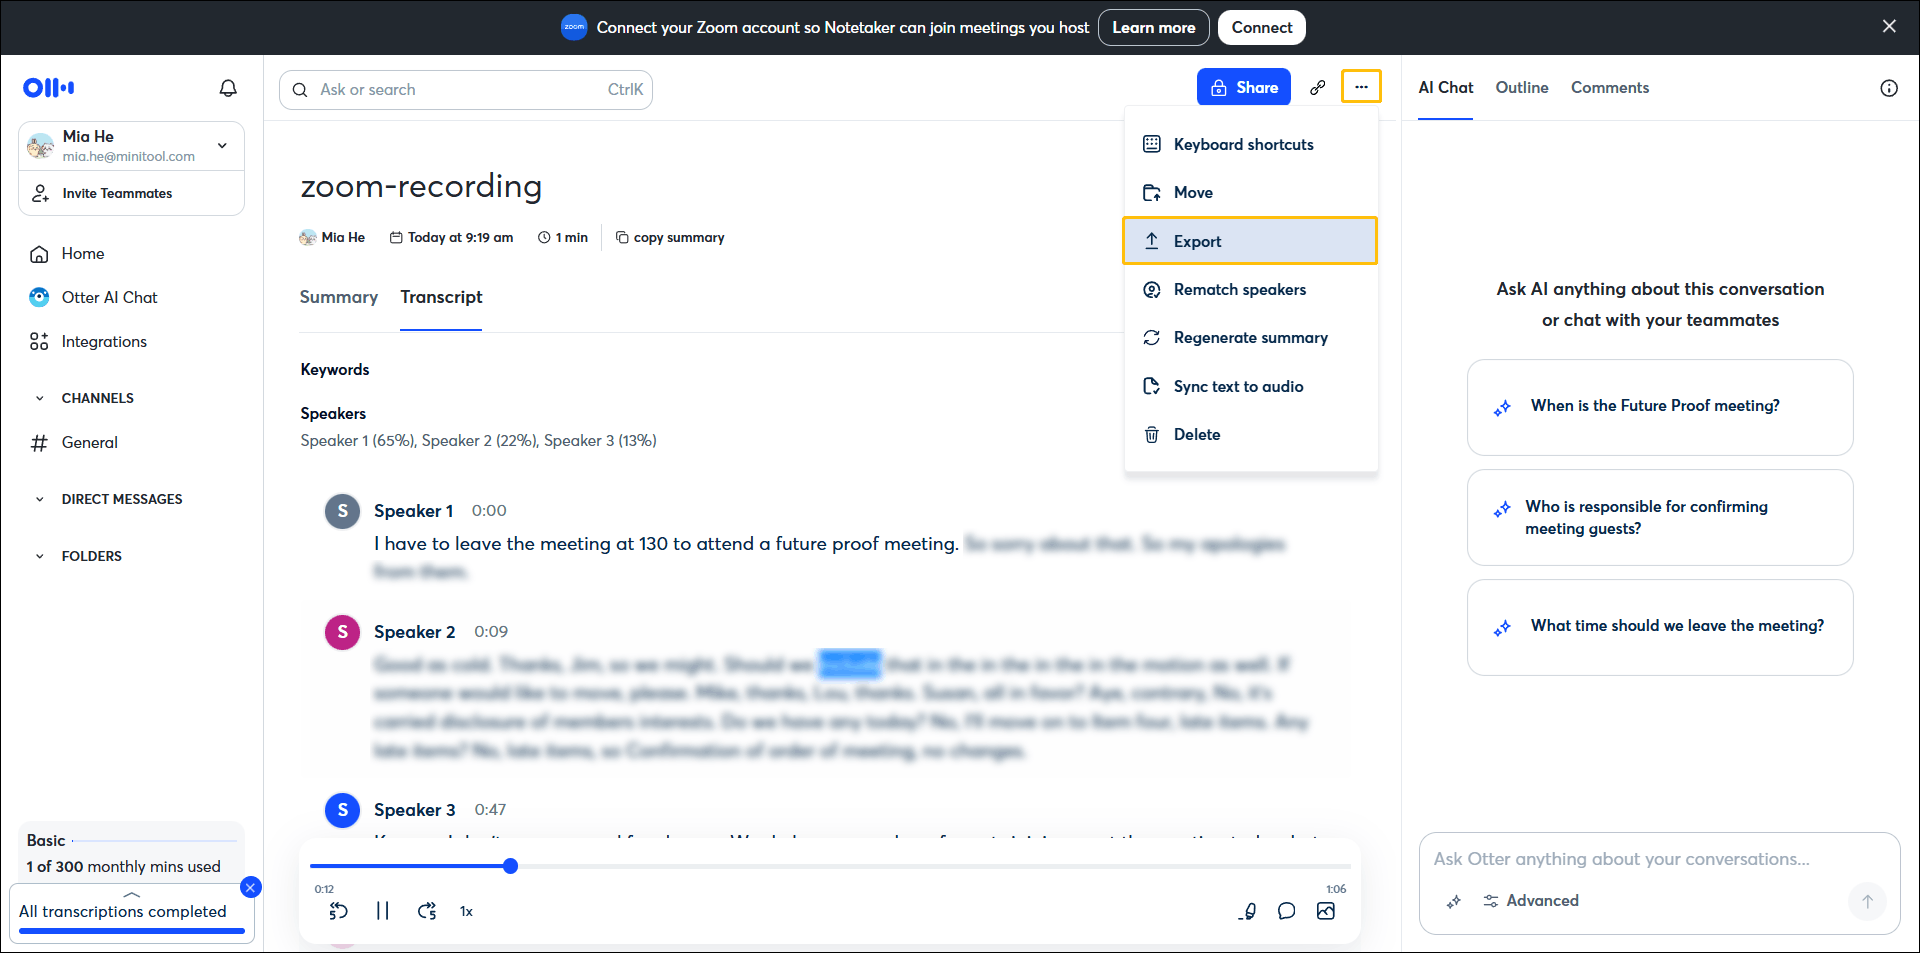This screenshot has width=1920, height=953.
Task: Dismiss the transcription completed notification
Action: (251, 887)
